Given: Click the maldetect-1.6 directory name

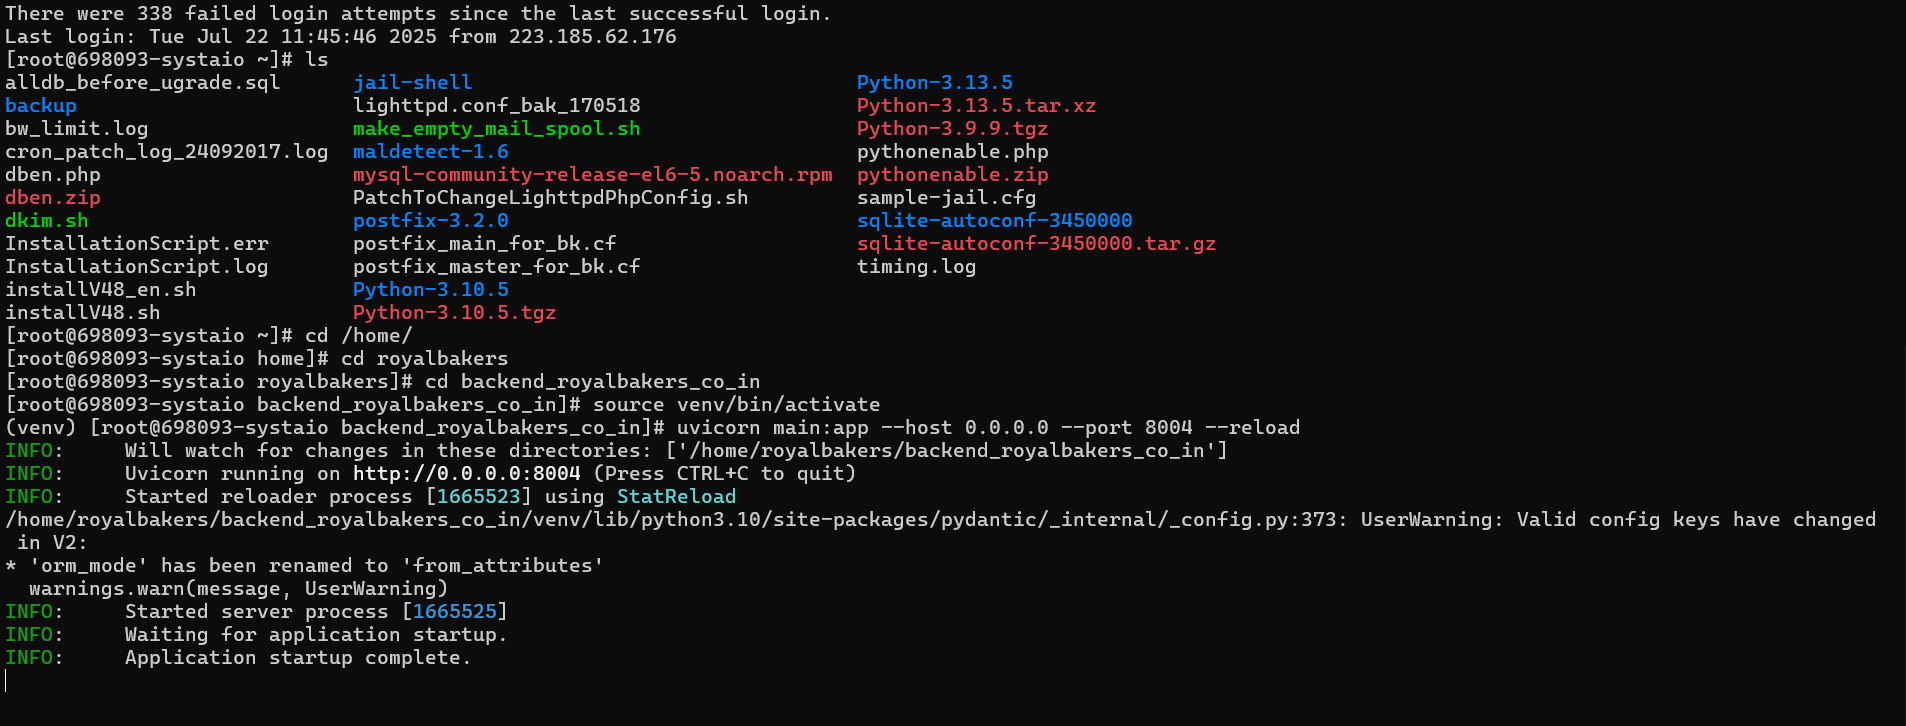Looking at the screenshot, I should tap(430, 152).
